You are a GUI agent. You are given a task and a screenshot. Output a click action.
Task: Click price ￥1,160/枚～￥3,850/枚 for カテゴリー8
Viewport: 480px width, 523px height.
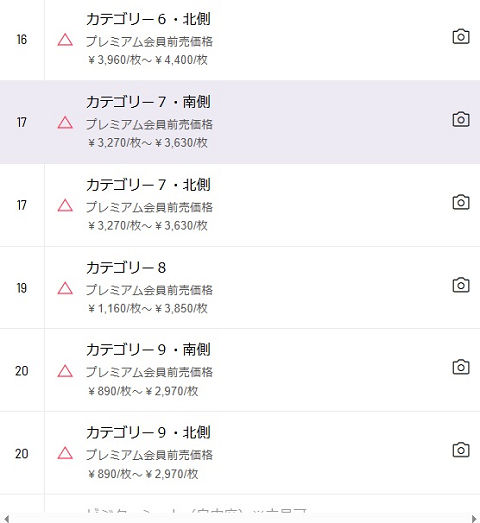click(148, 308)
